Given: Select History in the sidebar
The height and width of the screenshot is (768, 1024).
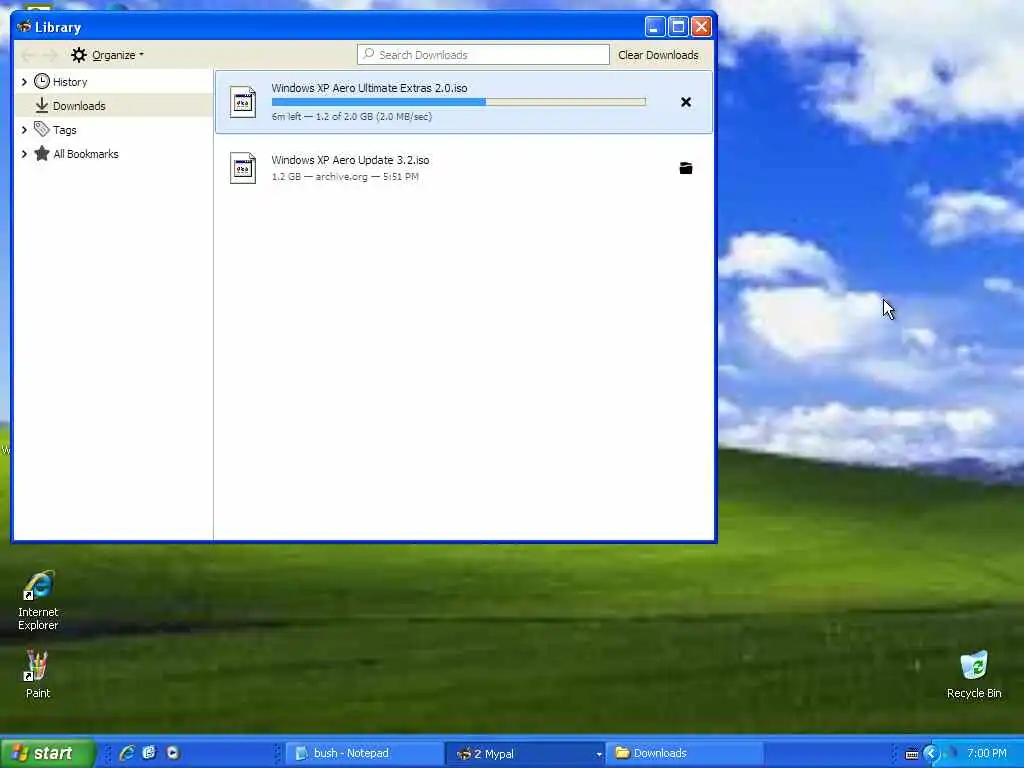Looking at the screenshot, I should [x=70, y=82].
